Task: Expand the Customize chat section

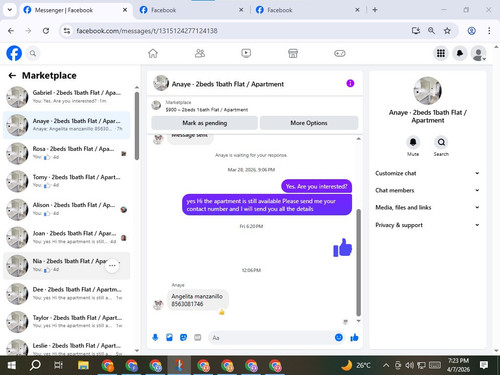Action: 427,173
